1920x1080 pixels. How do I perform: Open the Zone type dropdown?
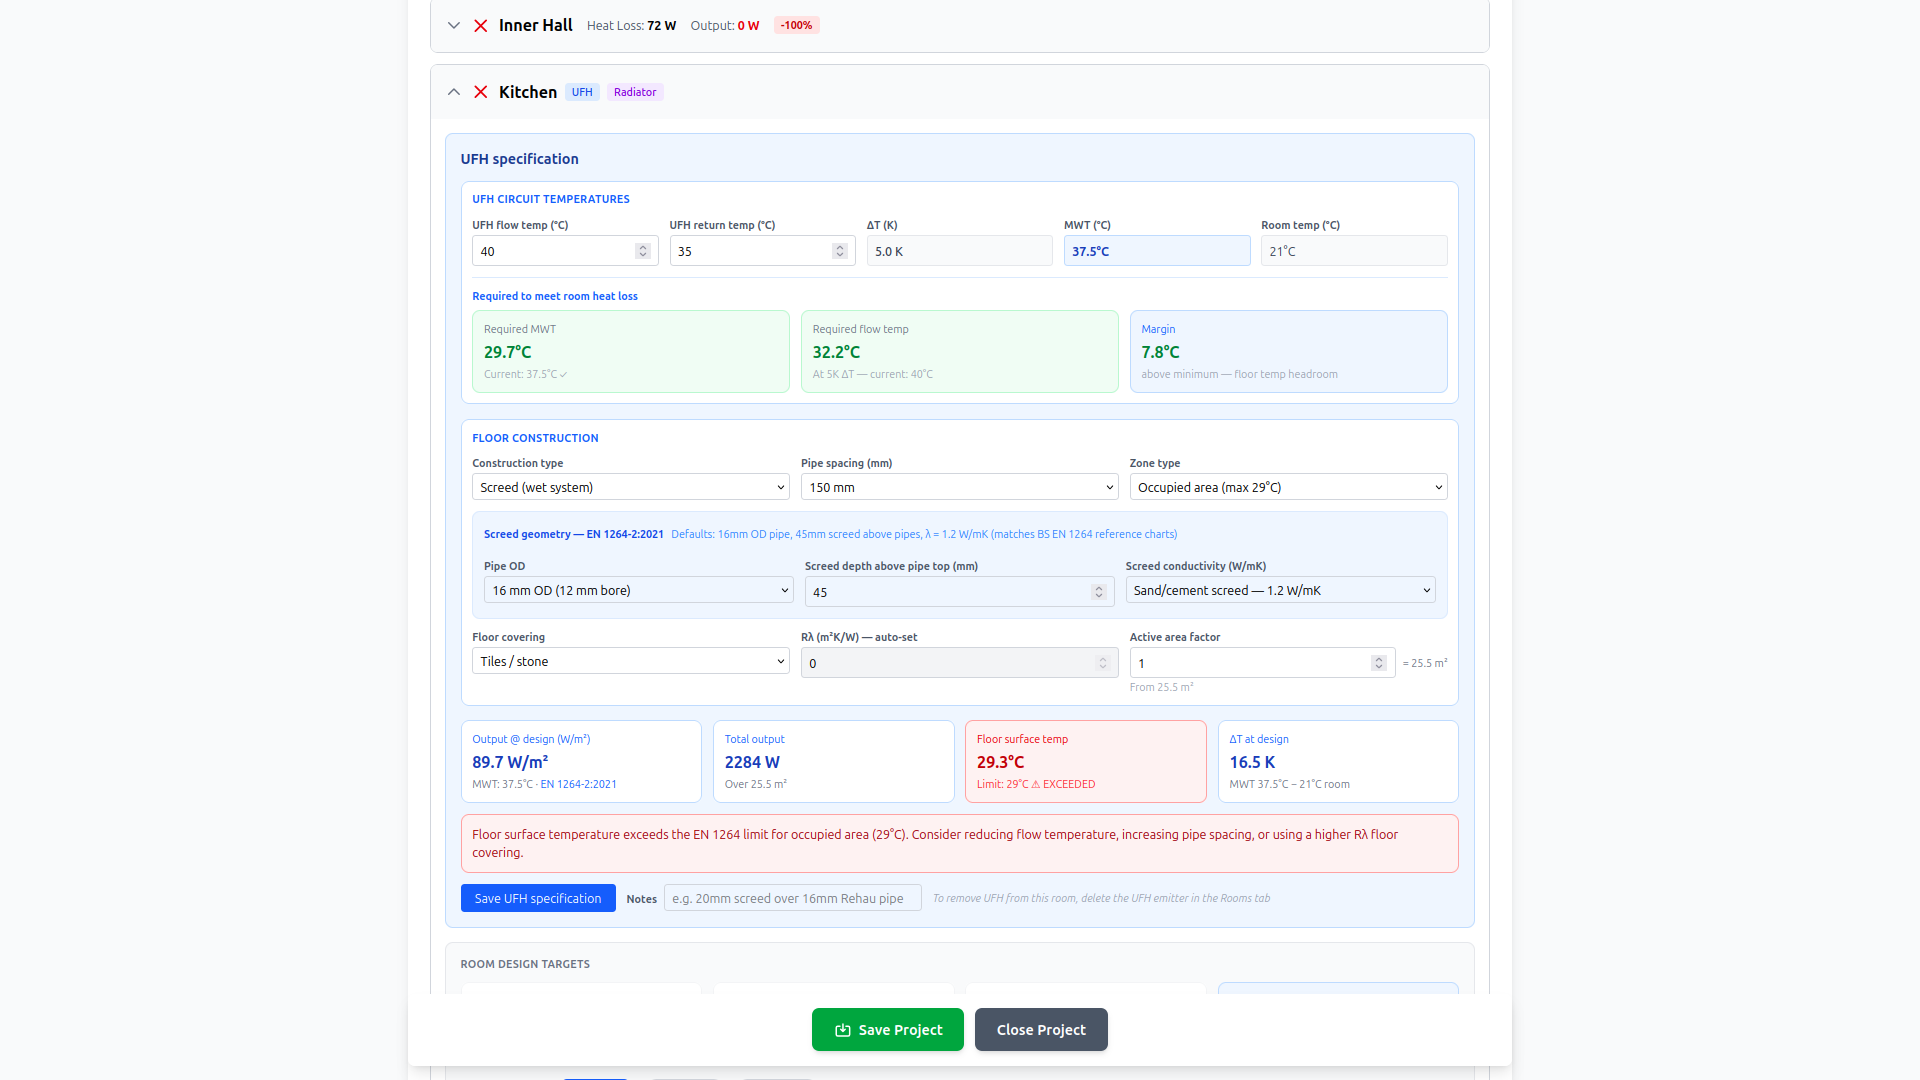coord(1287,487)
